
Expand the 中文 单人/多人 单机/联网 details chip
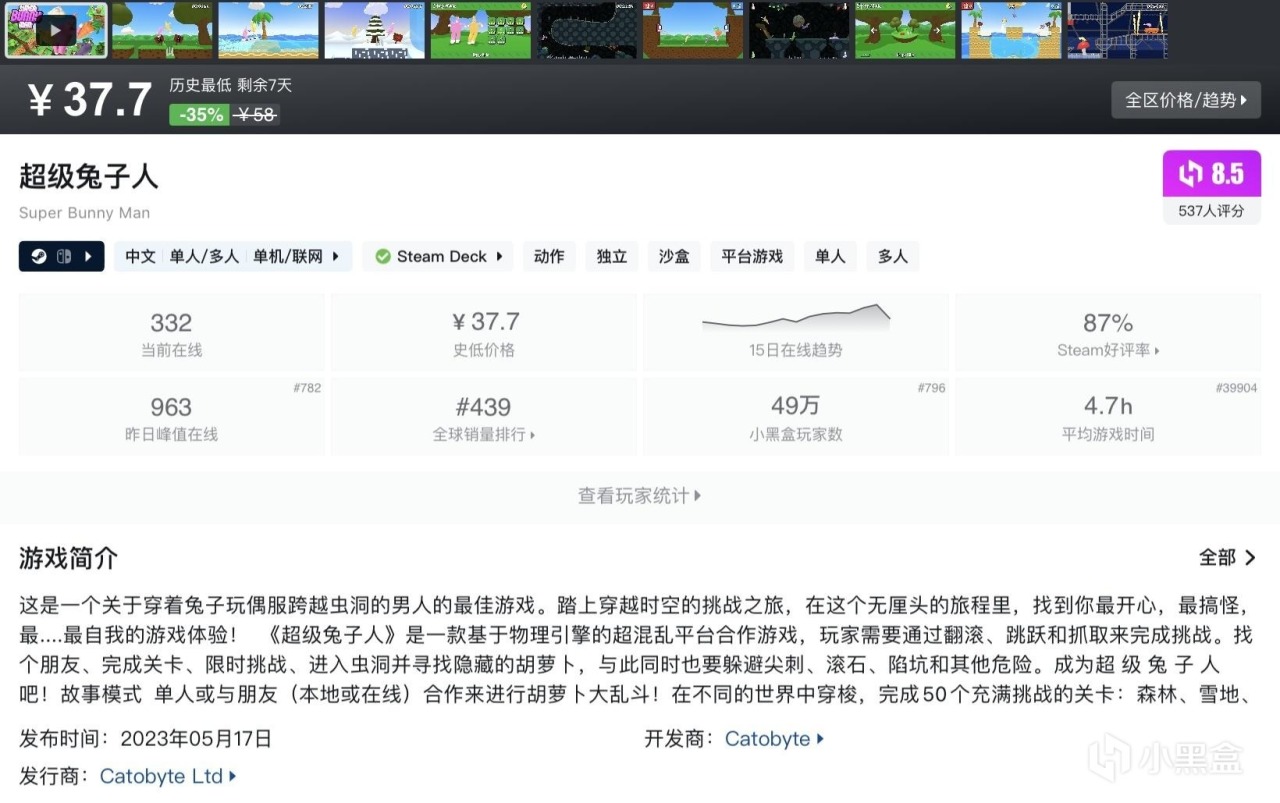click(x=233, y=256)
